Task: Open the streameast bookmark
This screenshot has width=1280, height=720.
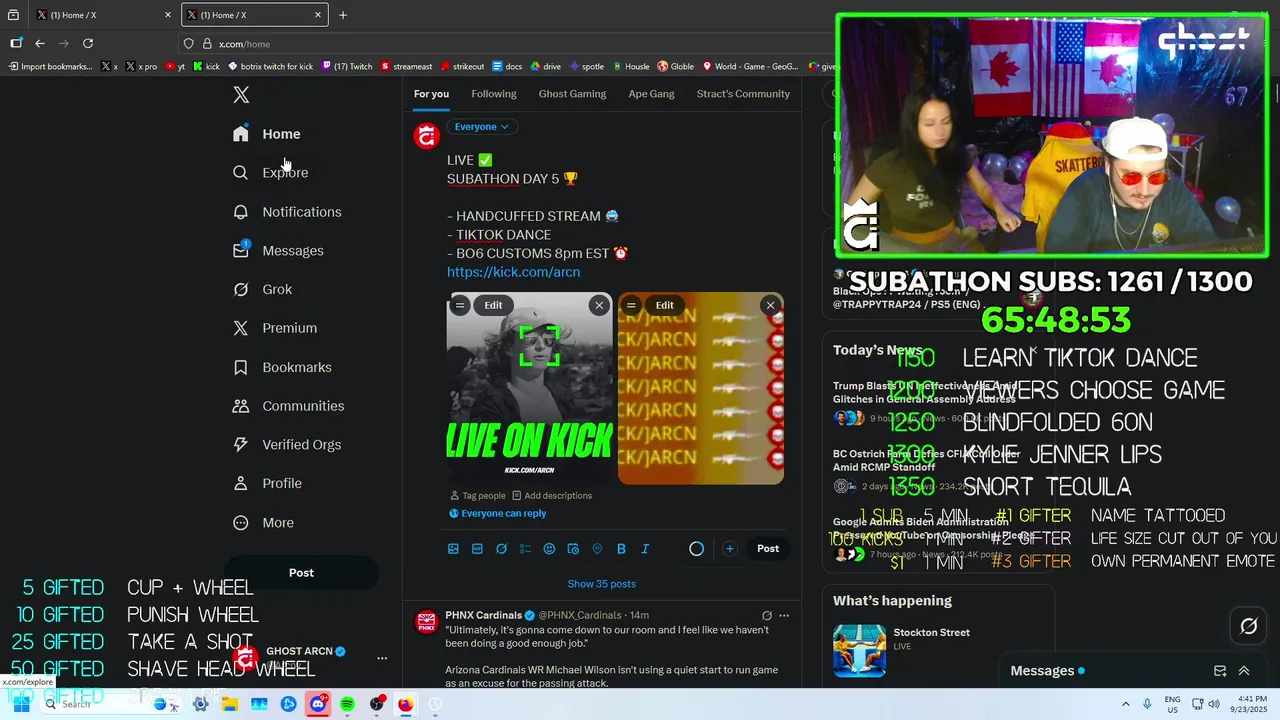Action: [x=406, y=67]
